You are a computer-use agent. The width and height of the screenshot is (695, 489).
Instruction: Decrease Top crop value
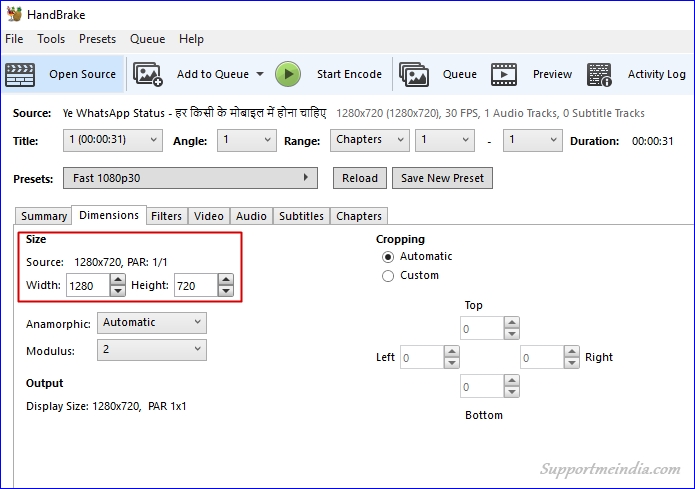[x=511, y=334]
